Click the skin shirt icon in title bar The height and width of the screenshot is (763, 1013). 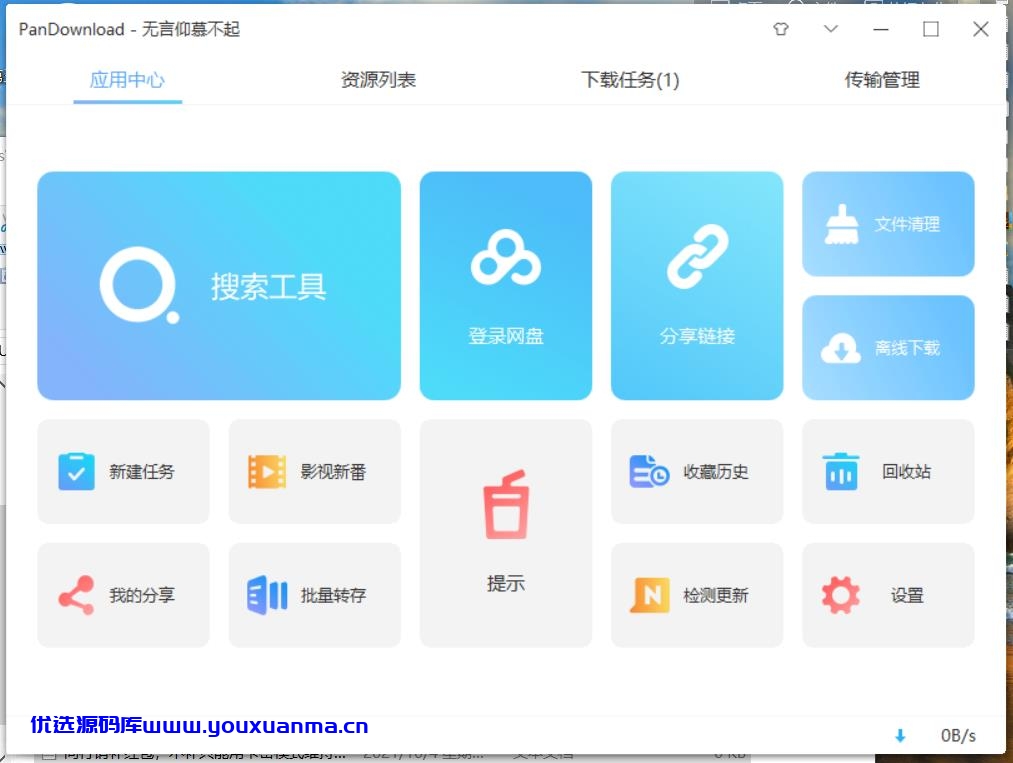coord(781,29)
